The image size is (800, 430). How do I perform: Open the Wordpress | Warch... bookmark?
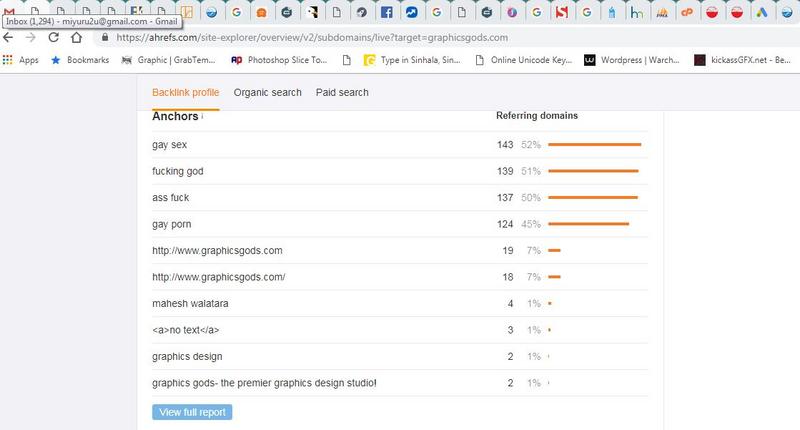(x=632, y=60)
